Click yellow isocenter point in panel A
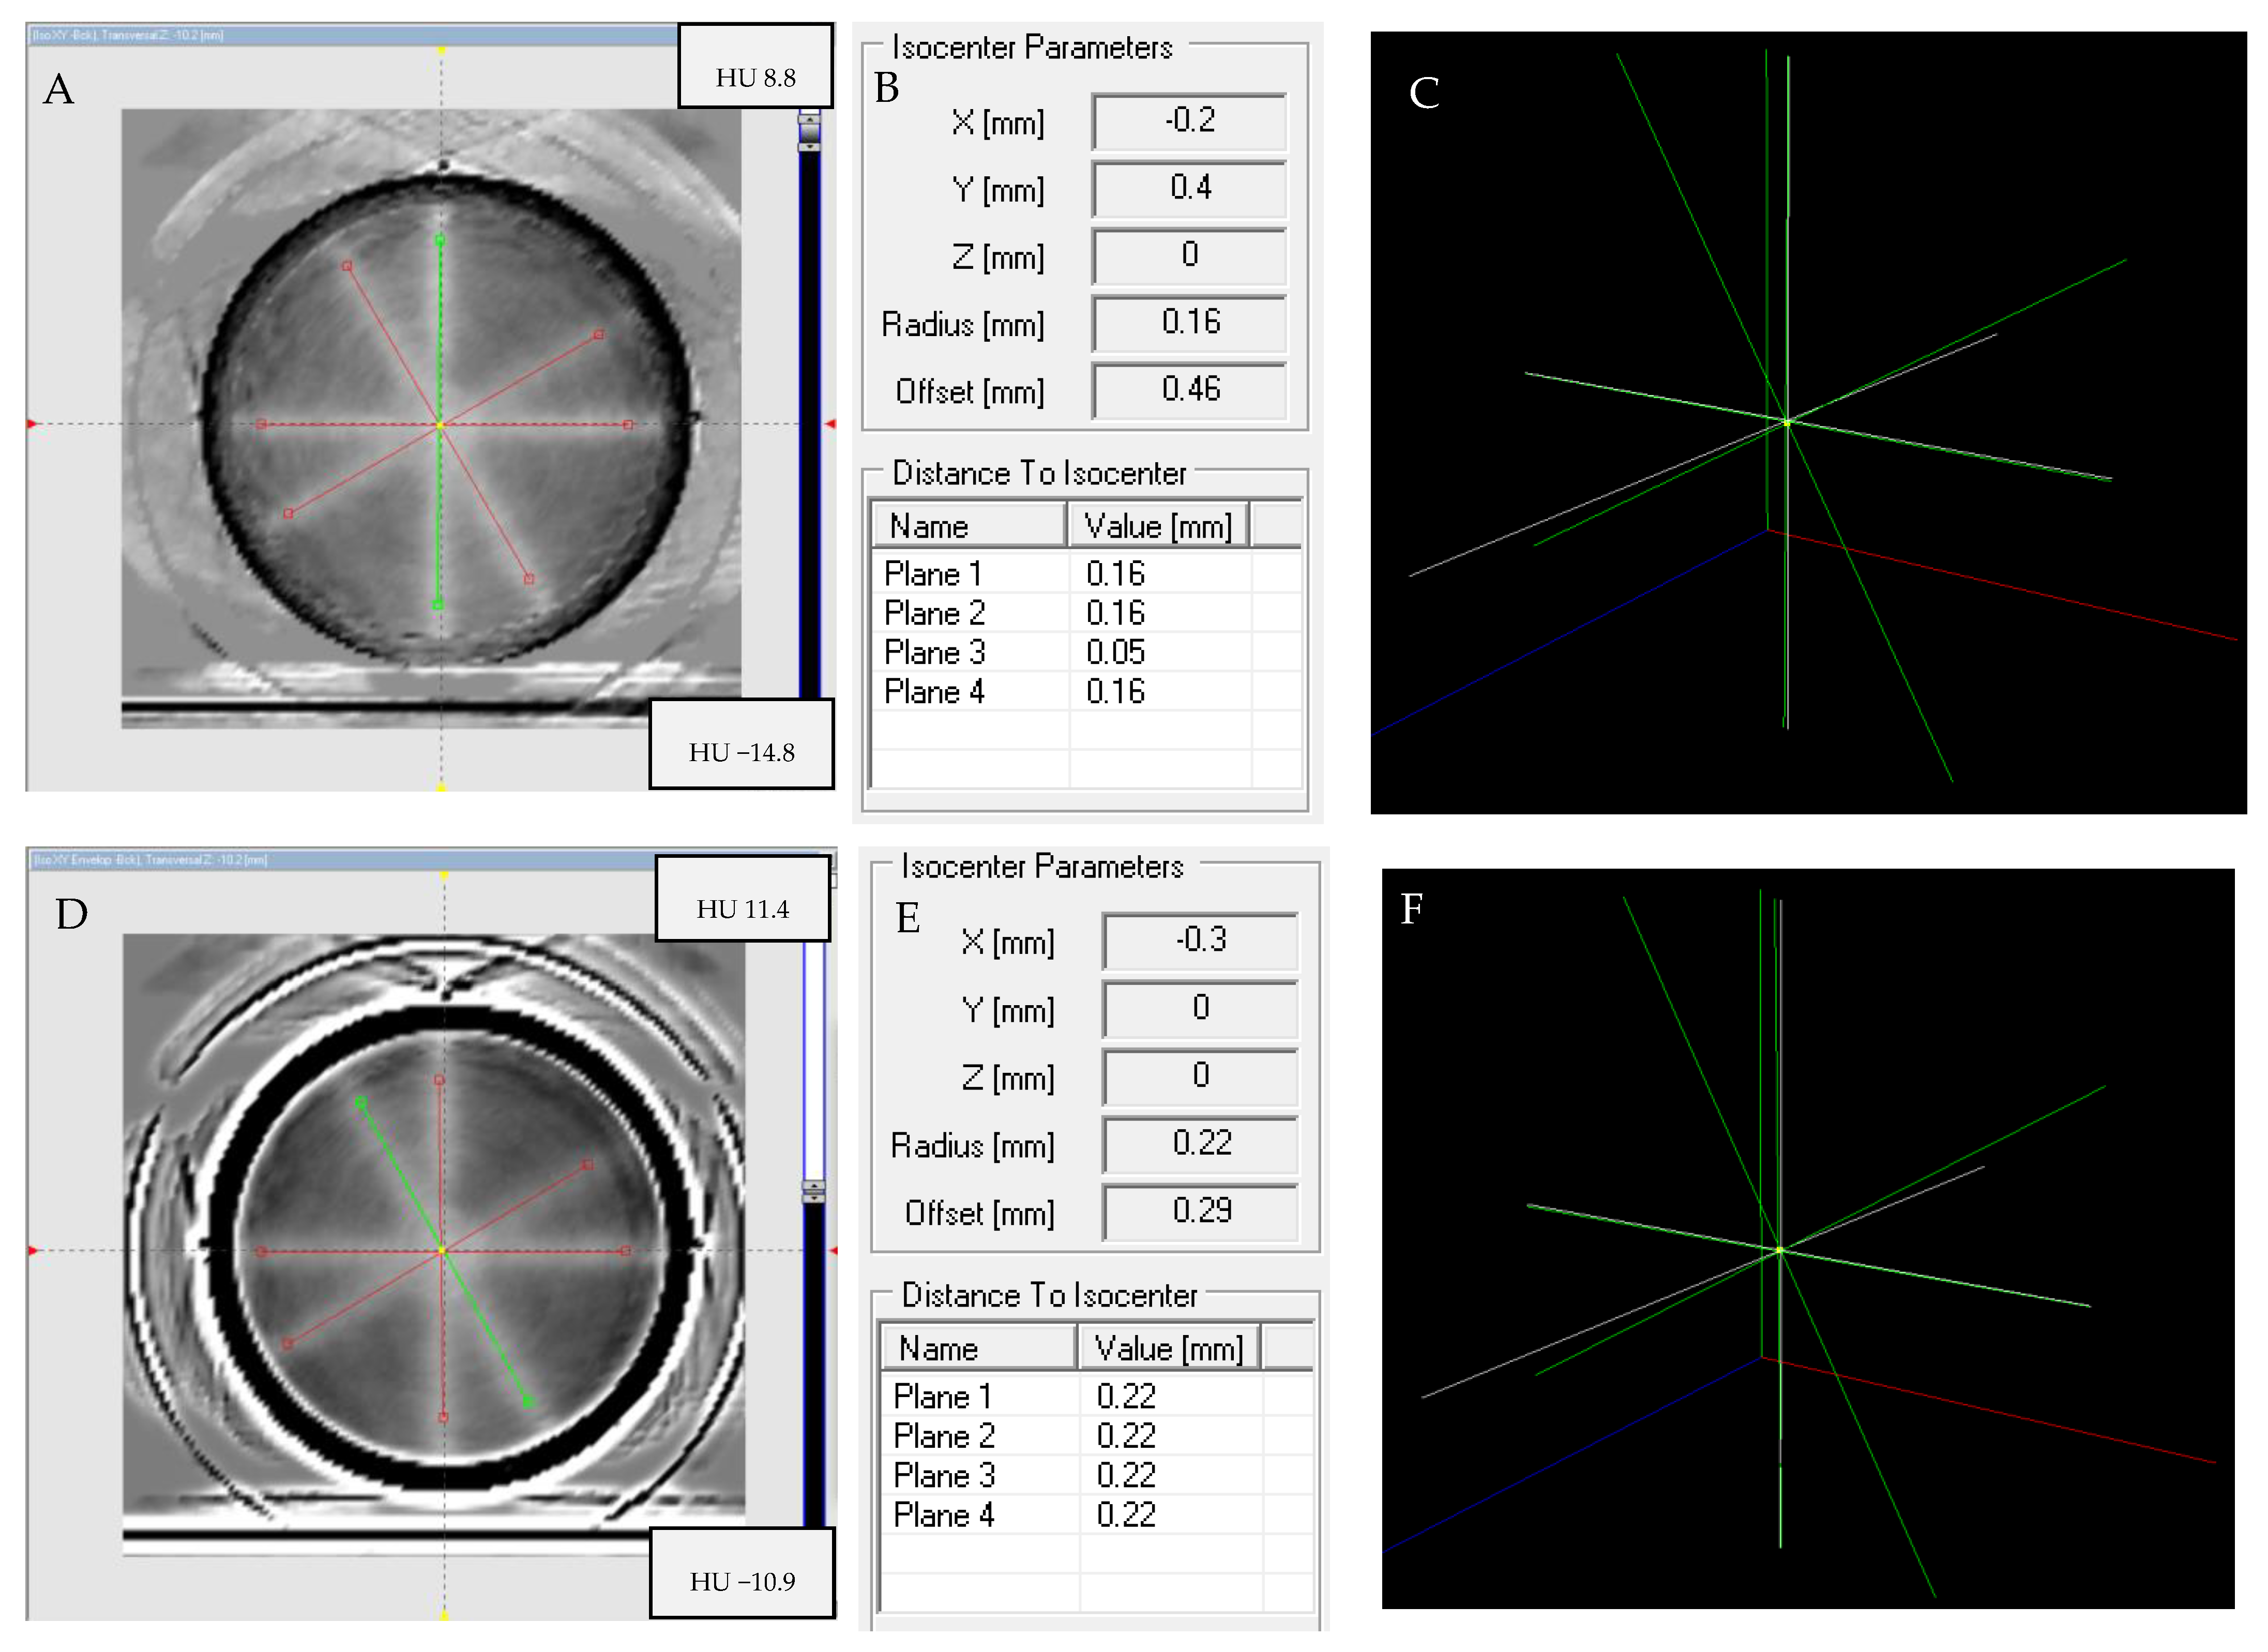Screen dimensions: 2268x1652 tap(440, 425)
